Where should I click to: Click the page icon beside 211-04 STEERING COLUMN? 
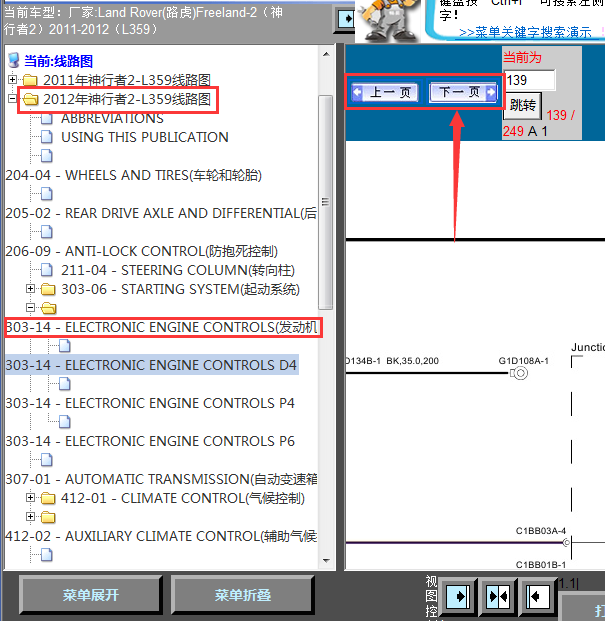coord(47,270)
